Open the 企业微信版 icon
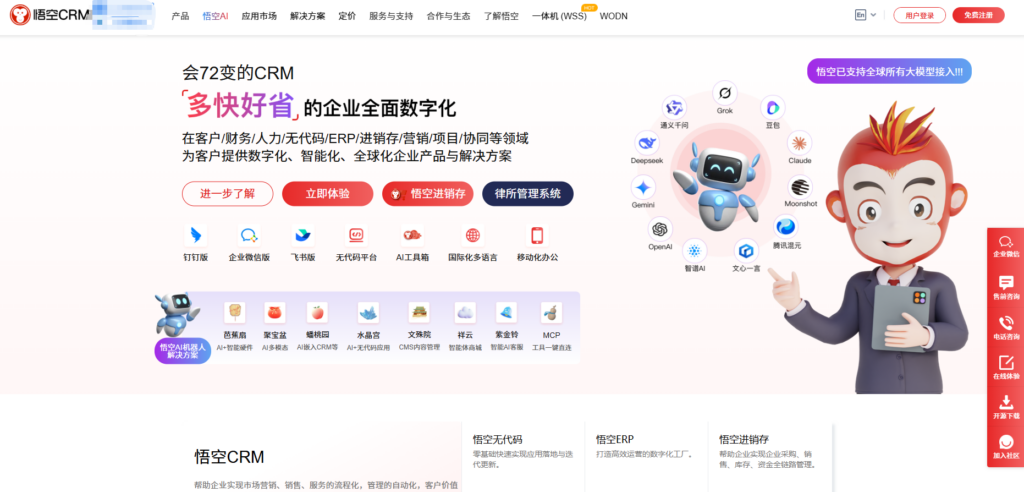 pyautogui.click(x=249, y=236)
